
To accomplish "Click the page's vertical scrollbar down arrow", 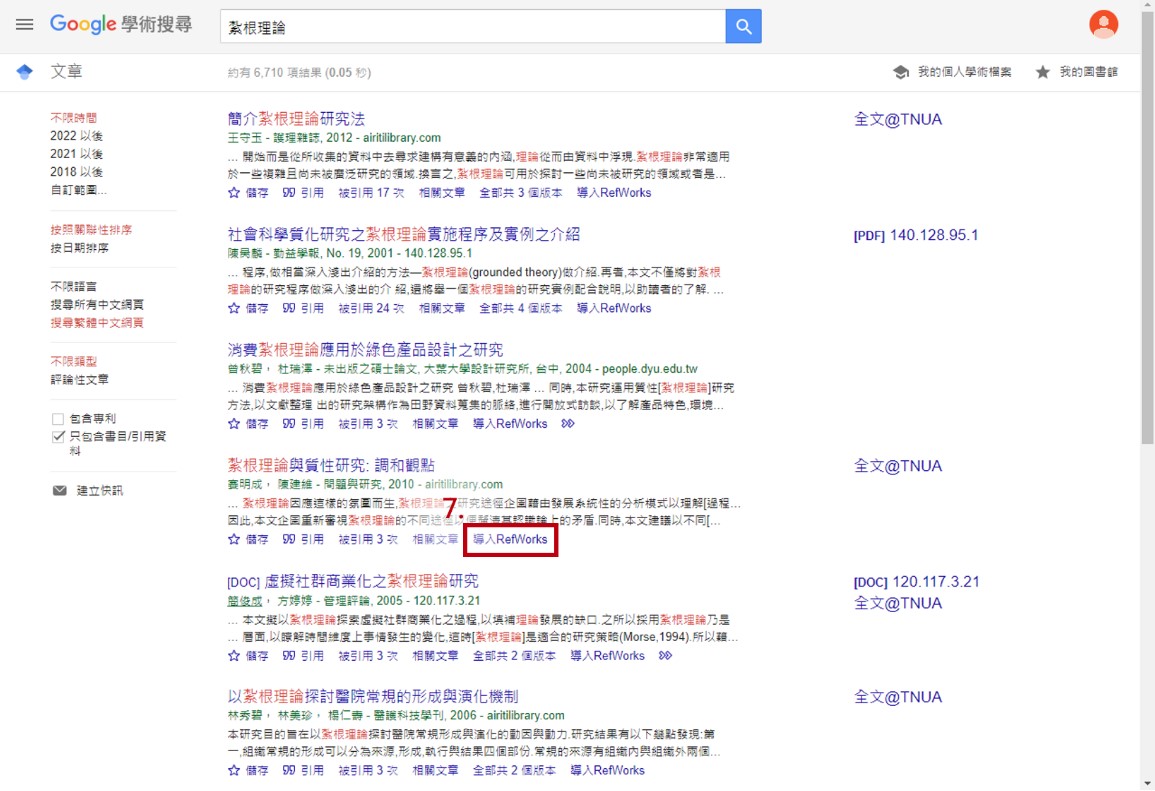I will tap(1147, 782).
